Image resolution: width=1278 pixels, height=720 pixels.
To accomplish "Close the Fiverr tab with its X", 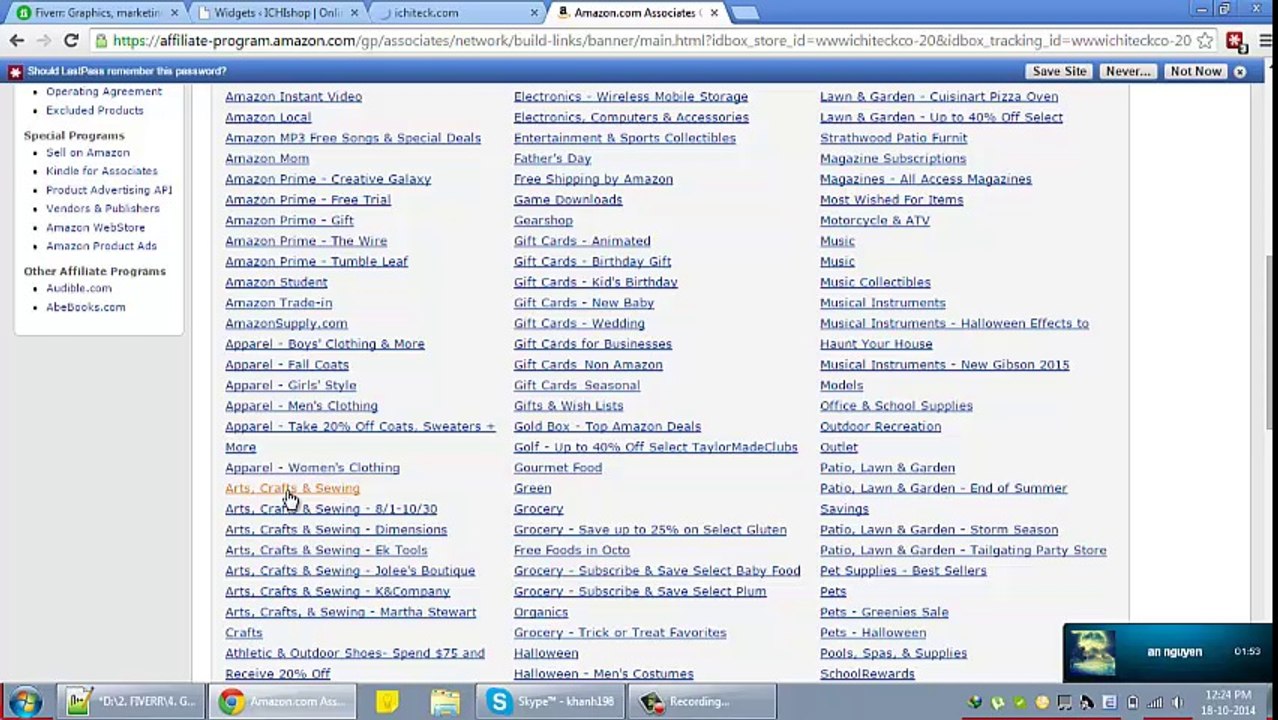I will 174,13.
